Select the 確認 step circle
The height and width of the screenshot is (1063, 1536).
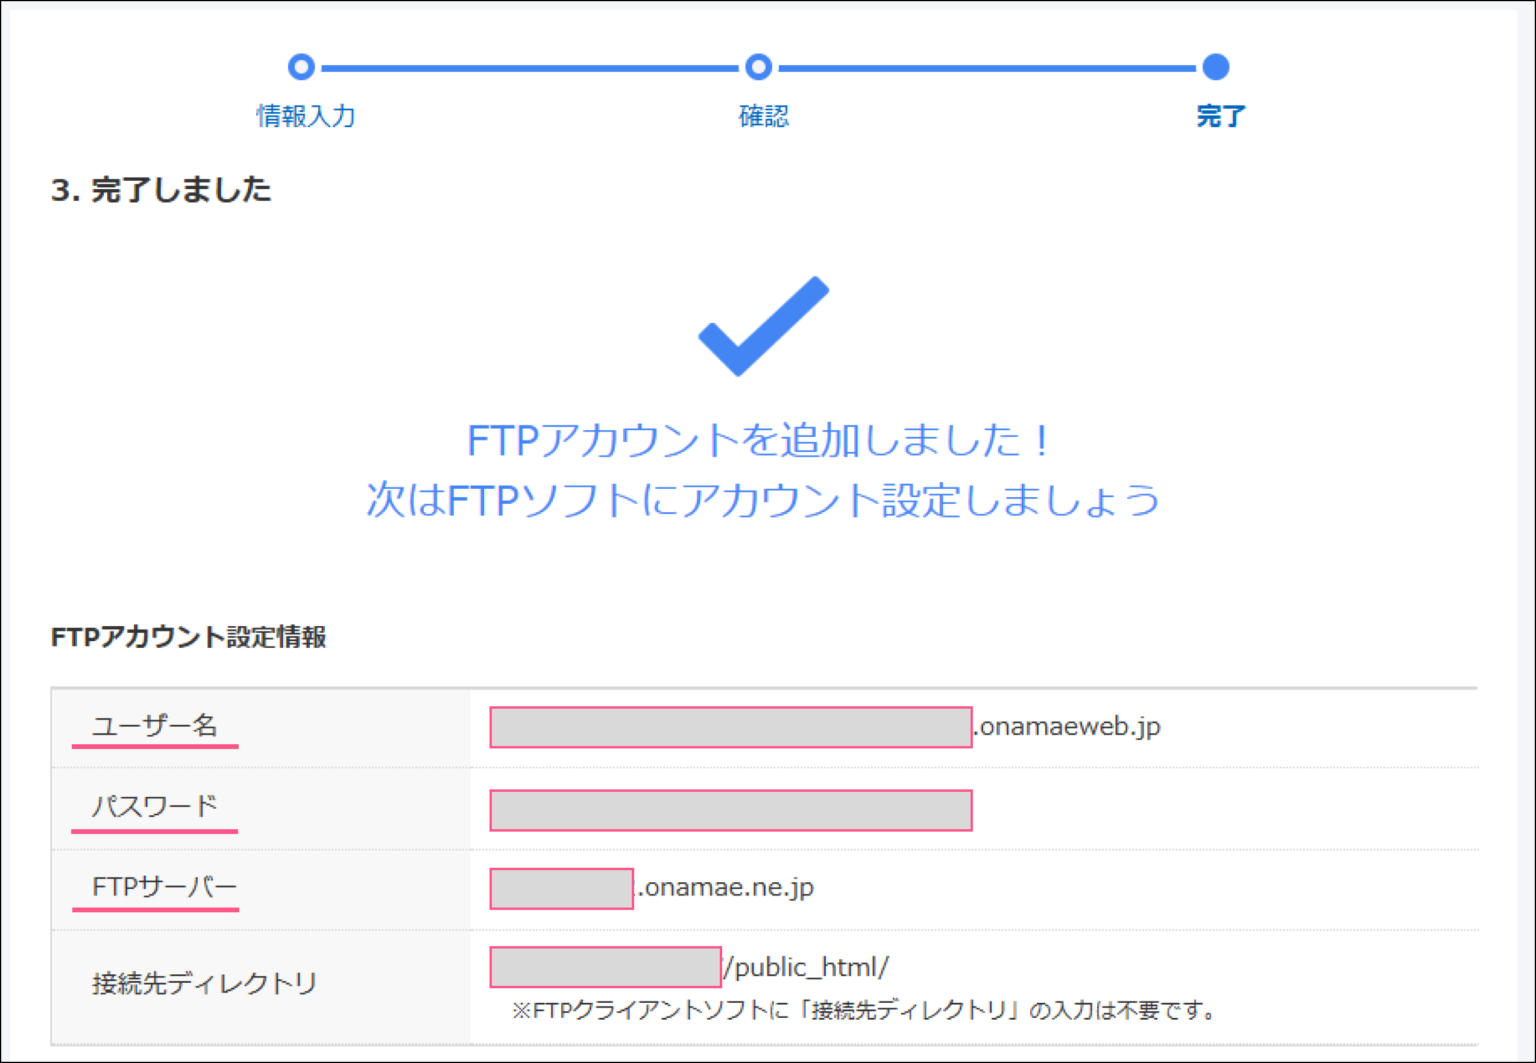(x=758, y=67)
